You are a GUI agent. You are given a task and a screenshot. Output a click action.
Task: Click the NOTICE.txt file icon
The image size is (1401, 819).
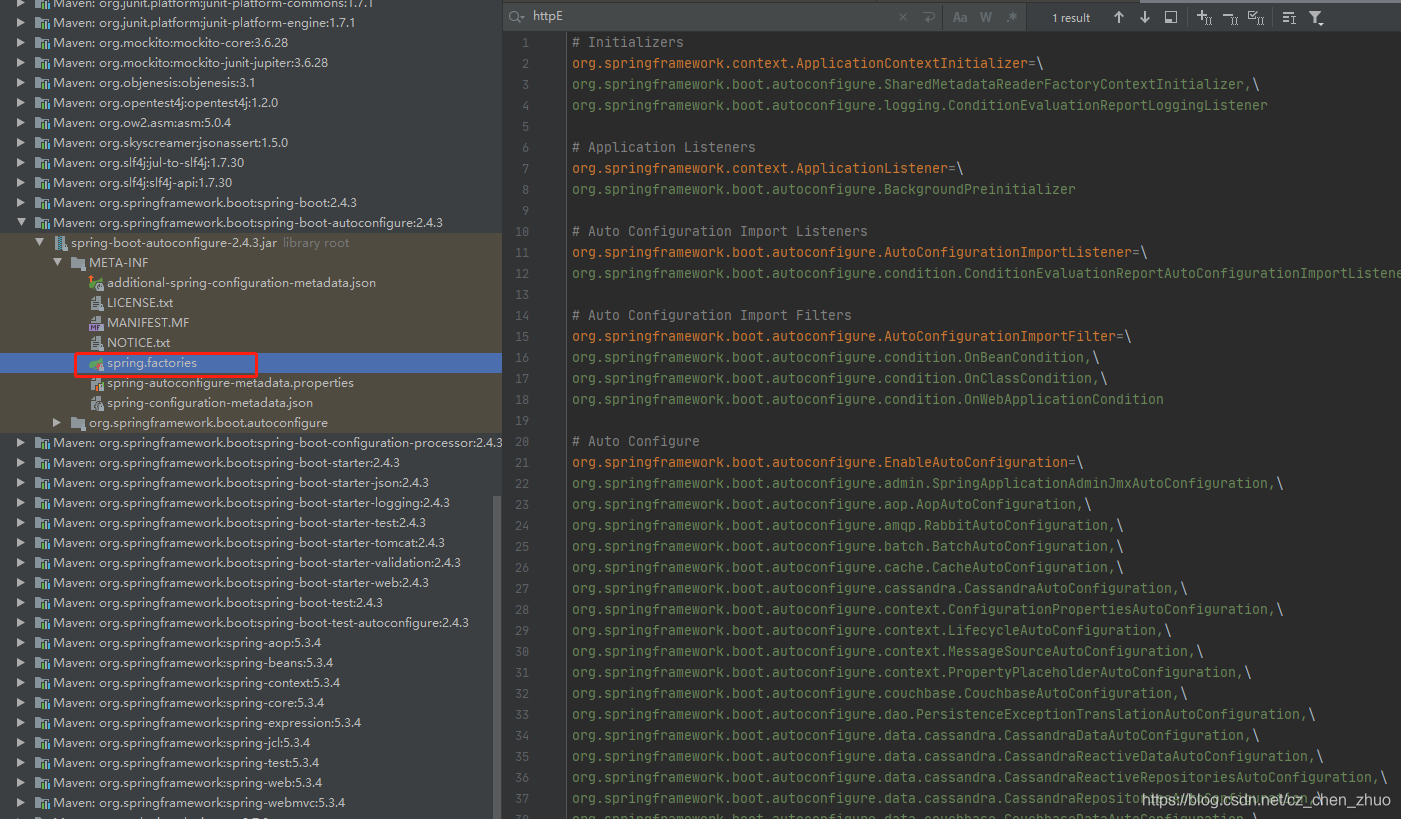point(96,343)
